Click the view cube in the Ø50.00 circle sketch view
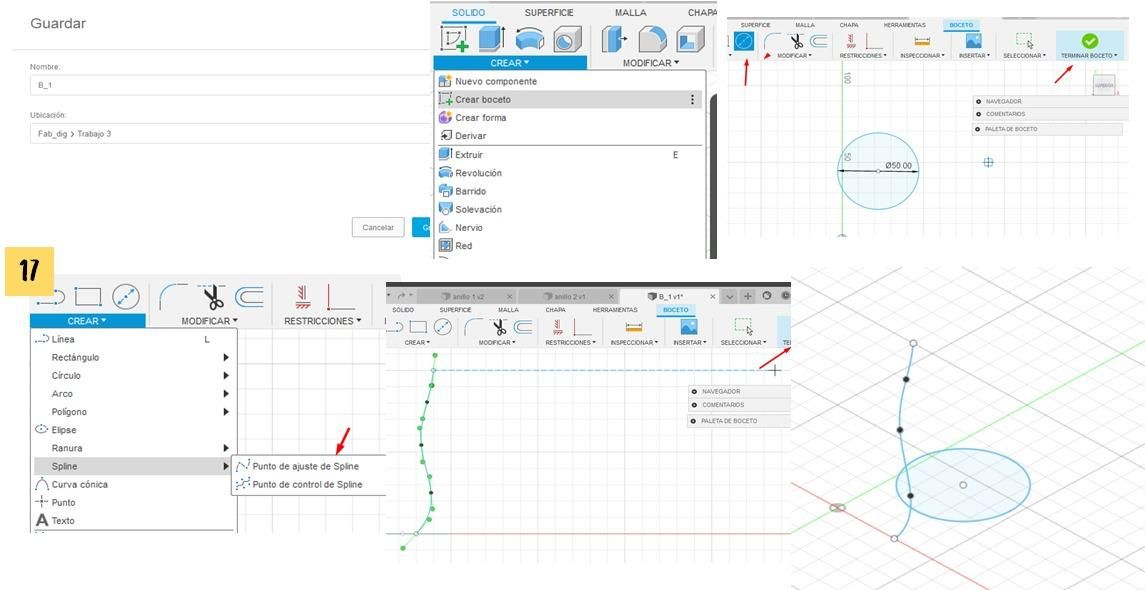 click(1104, 85)
